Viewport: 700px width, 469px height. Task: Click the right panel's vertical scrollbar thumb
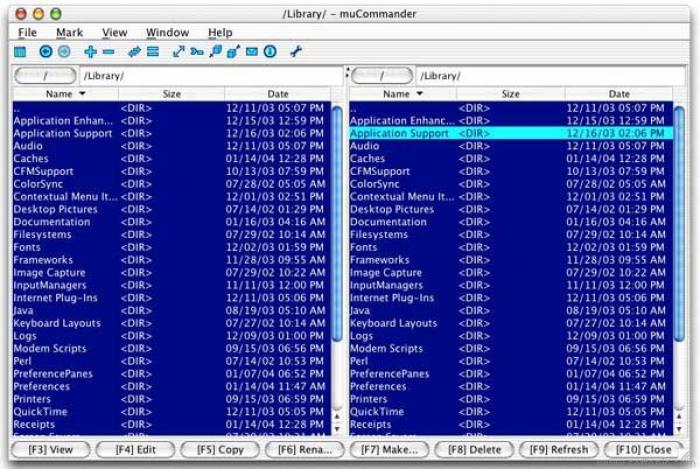coord(679,224)
